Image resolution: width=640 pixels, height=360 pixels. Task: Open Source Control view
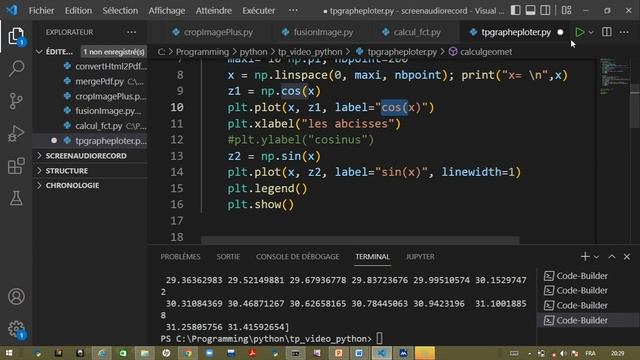tap(16, 101)
